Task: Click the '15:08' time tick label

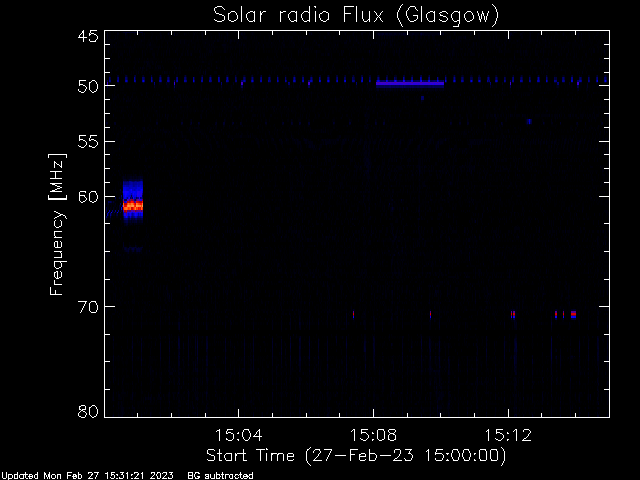Action: pyautogui.click(x=373, y=435)
